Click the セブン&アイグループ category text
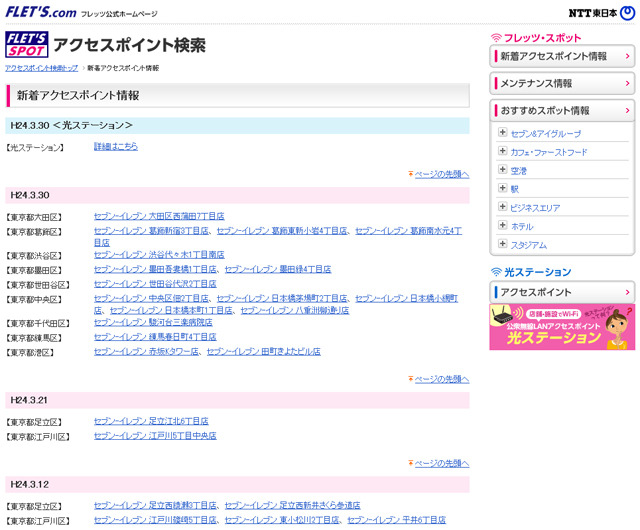This screenshot has height=530, width=640. pos(546,134)
